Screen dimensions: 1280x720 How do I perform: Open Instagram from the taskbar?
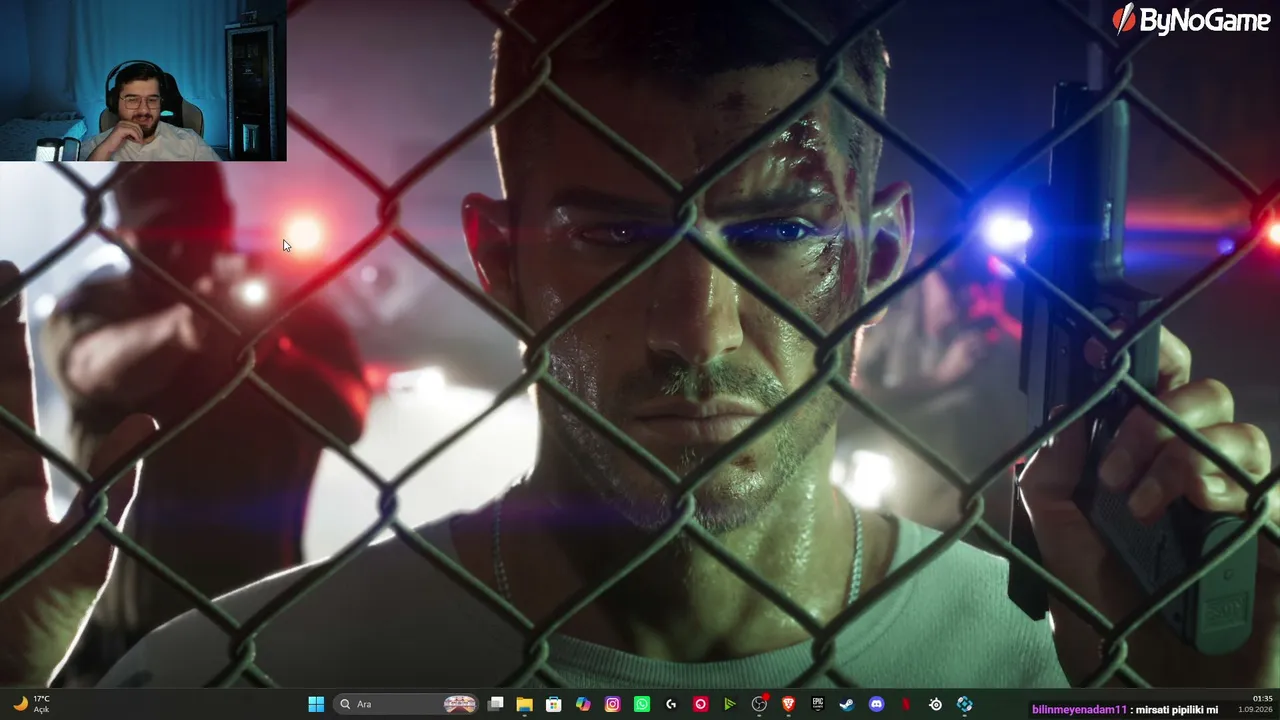pos(612,704)
